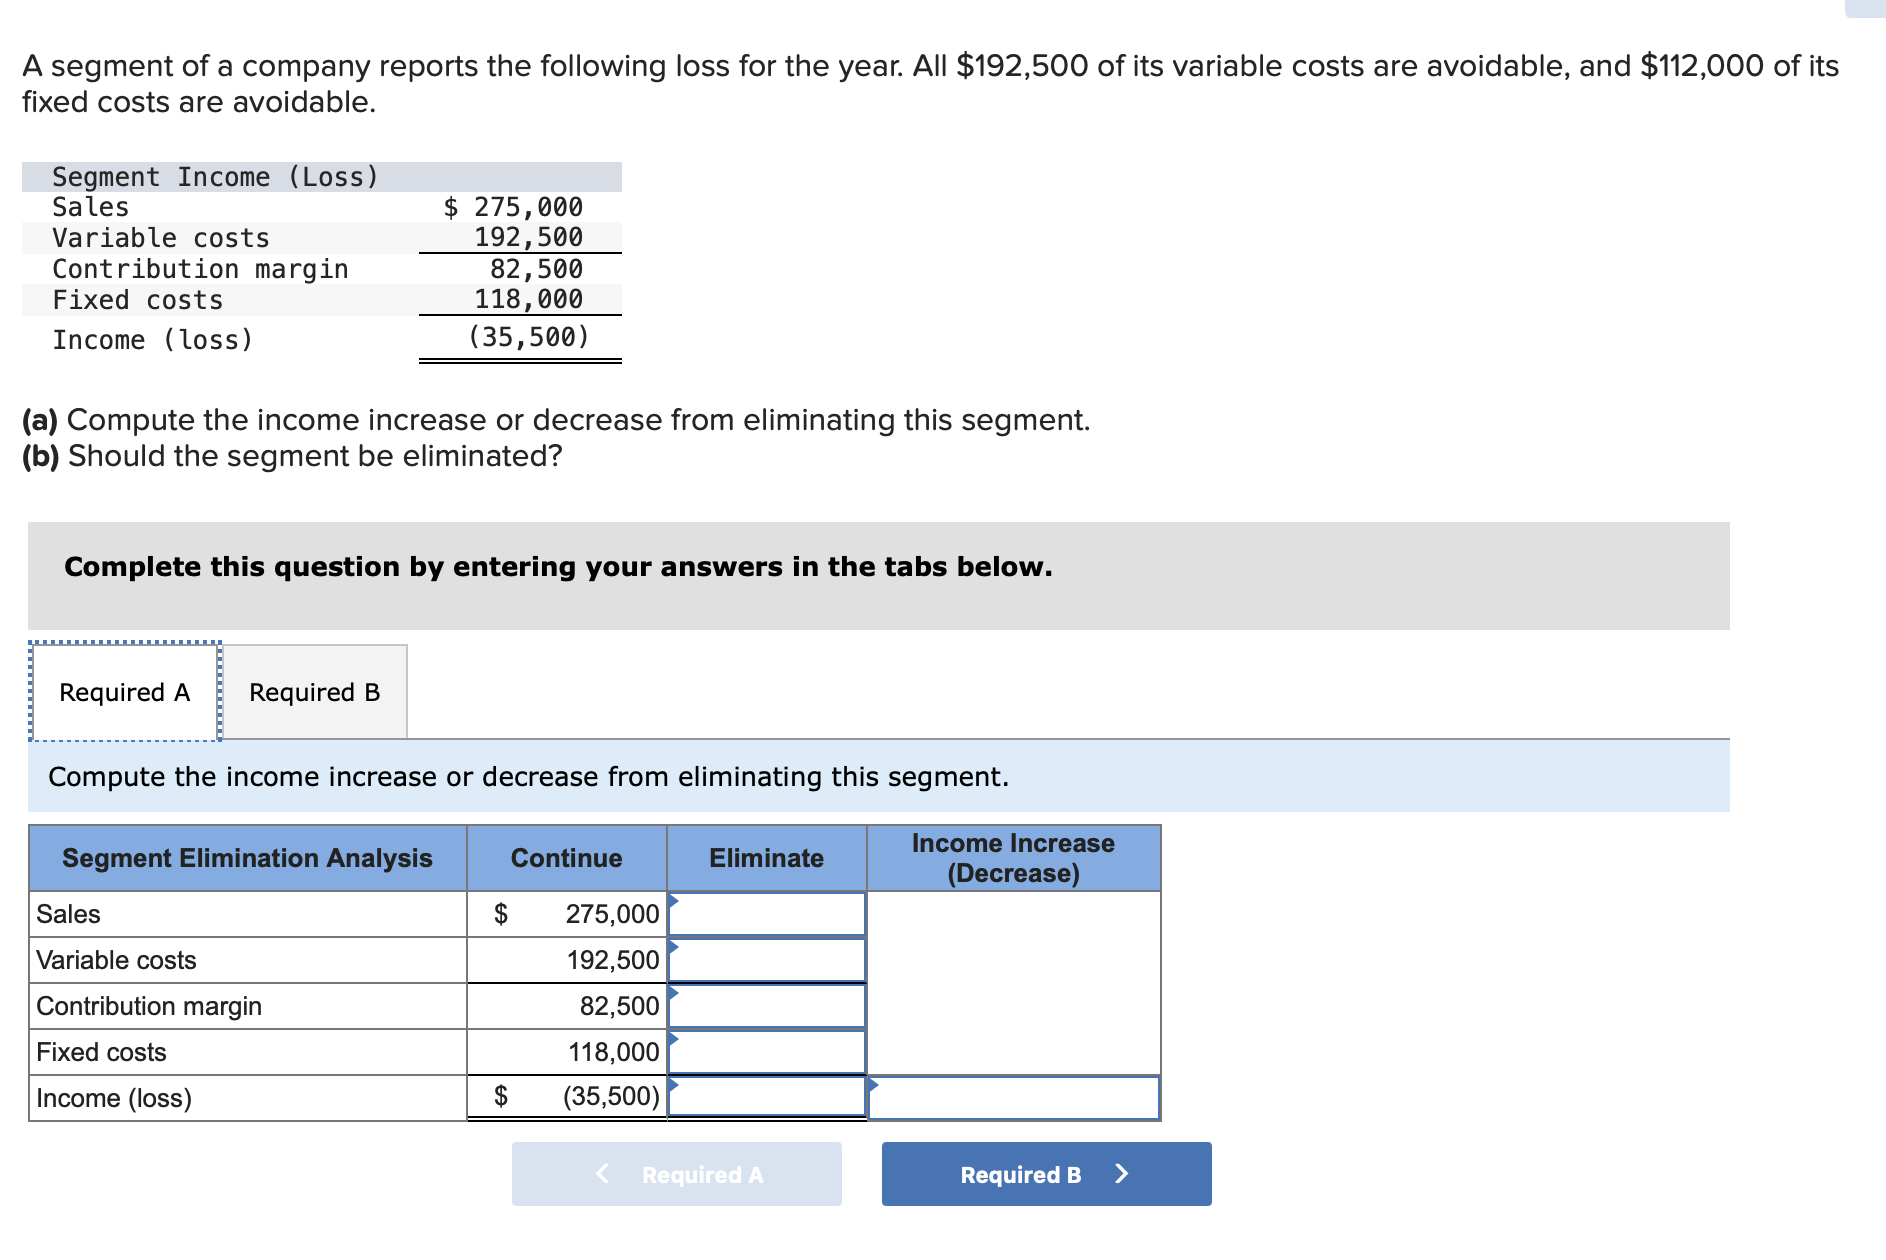Open the Eliminate dropdown for Contribution margin
The image size is (1886, 1260).
tap(765, 1005)
